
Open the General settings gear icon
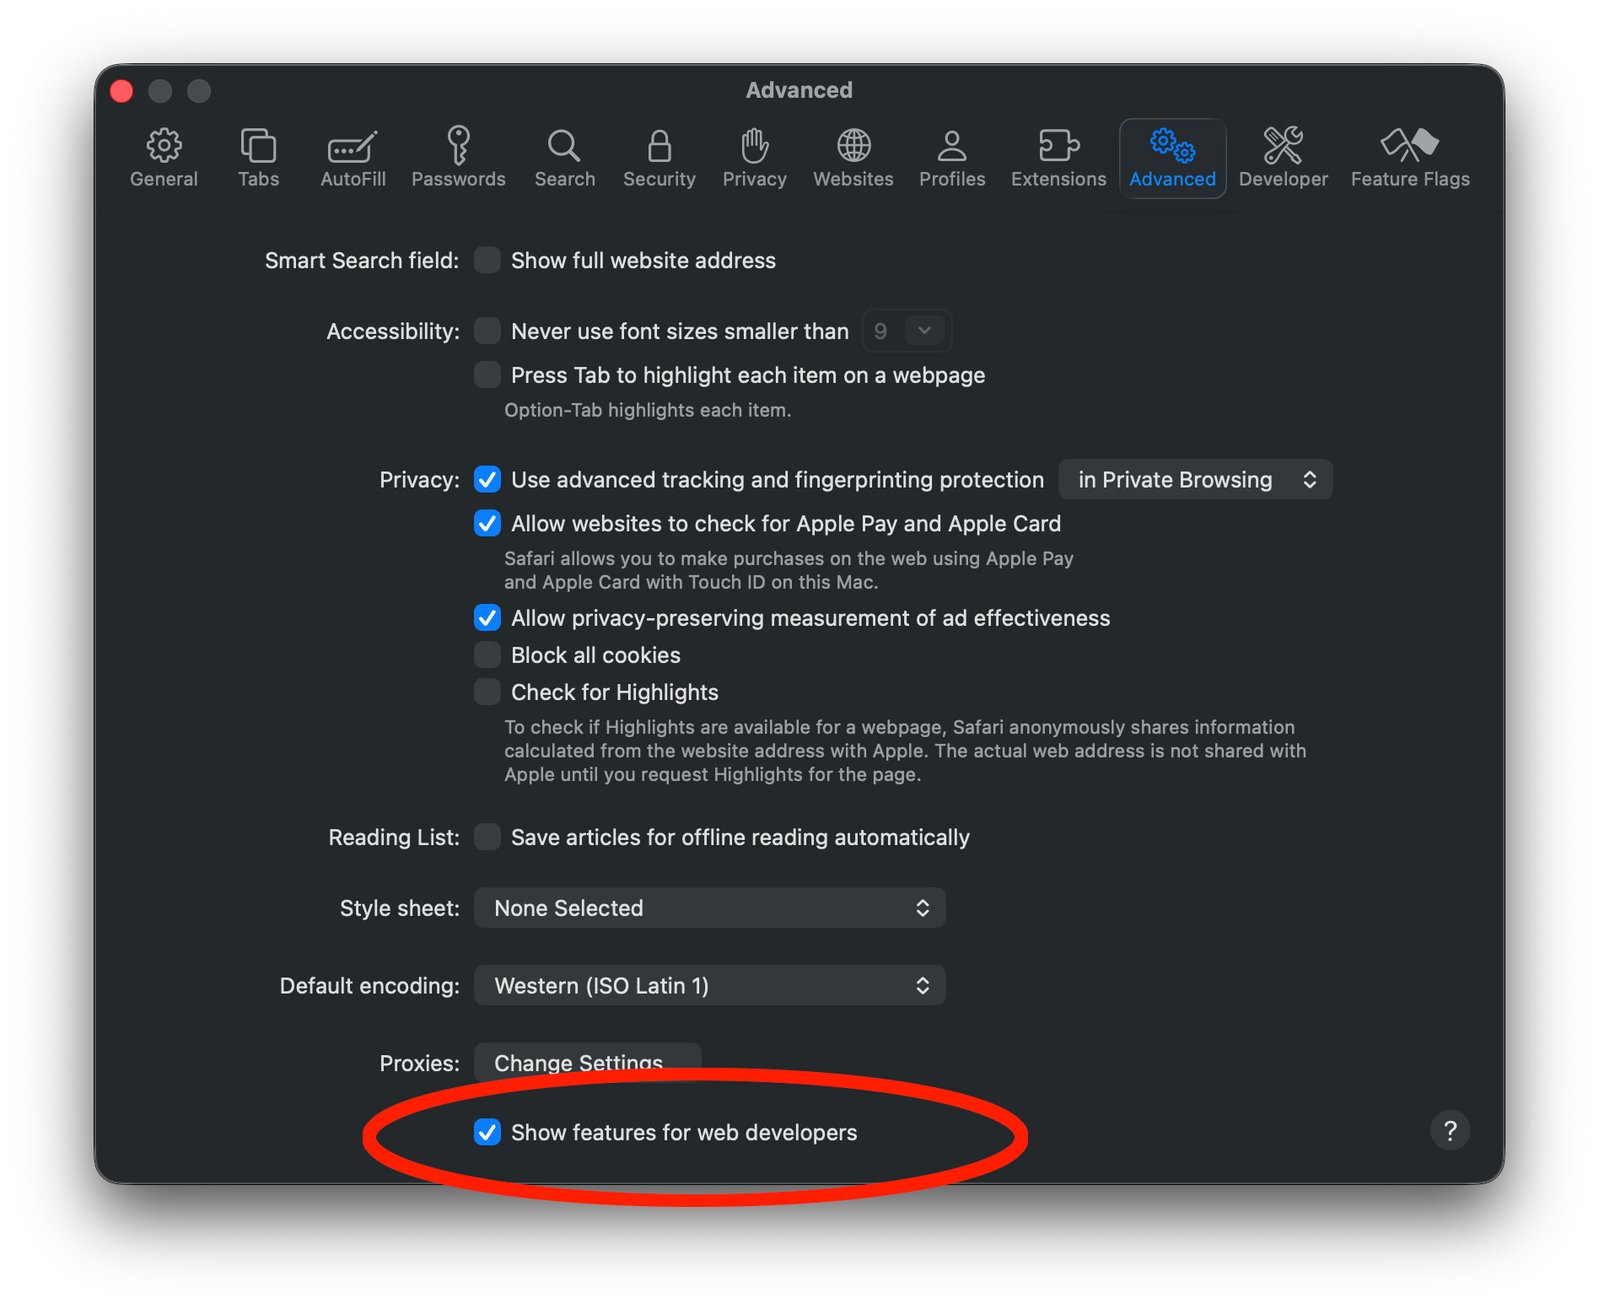pos(164,146)
